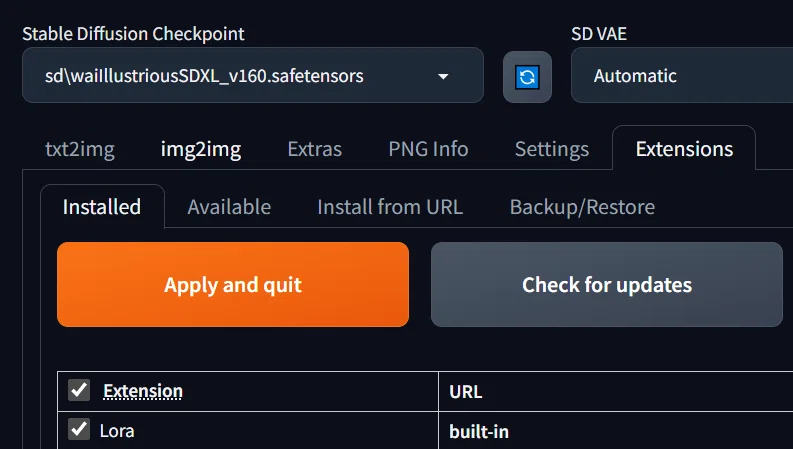Open the SD VAE Automatic dropdown
793x449 pixels.
(682, 75)
